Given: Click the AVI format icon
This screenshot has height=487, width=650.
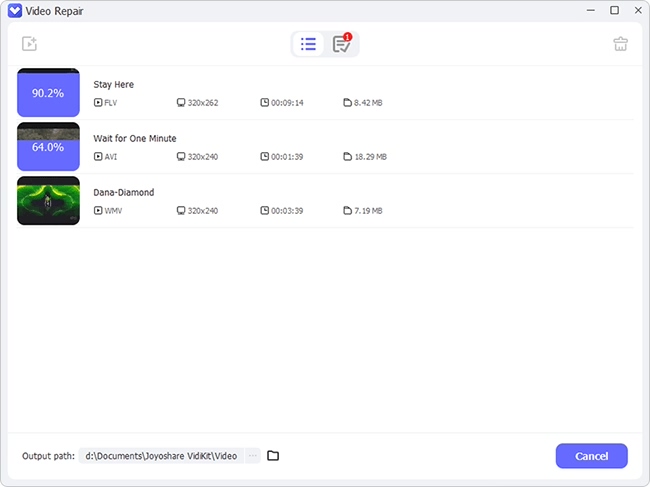Looking at the screenshot, I should [98, 156].
